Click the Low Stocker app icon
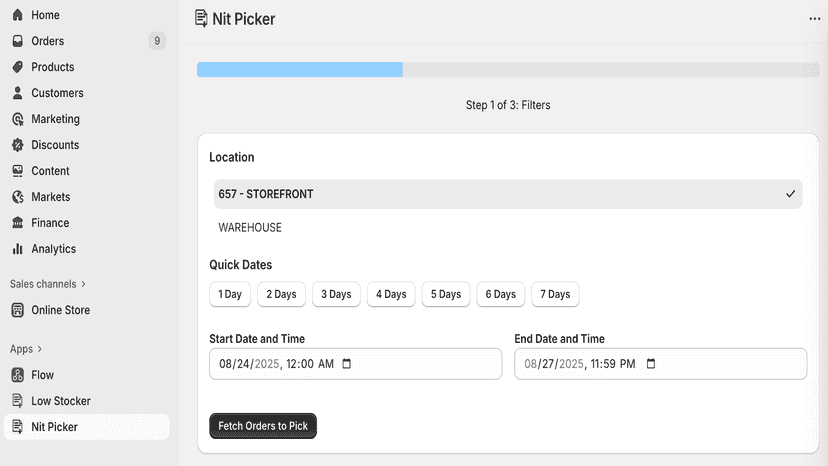 tap(17, 401)
